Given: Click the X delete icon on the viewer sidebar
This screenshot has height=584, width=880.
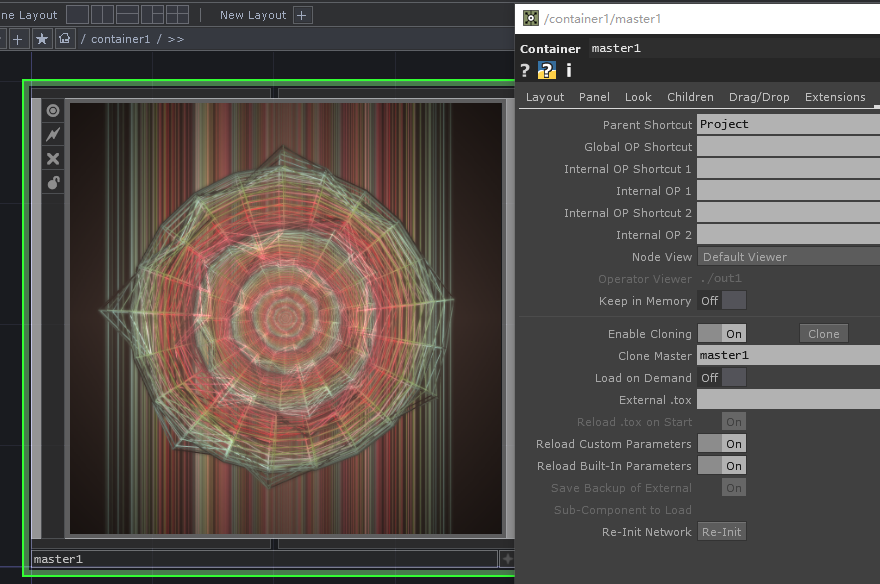Looking at the screenshot, I should 52,158.
